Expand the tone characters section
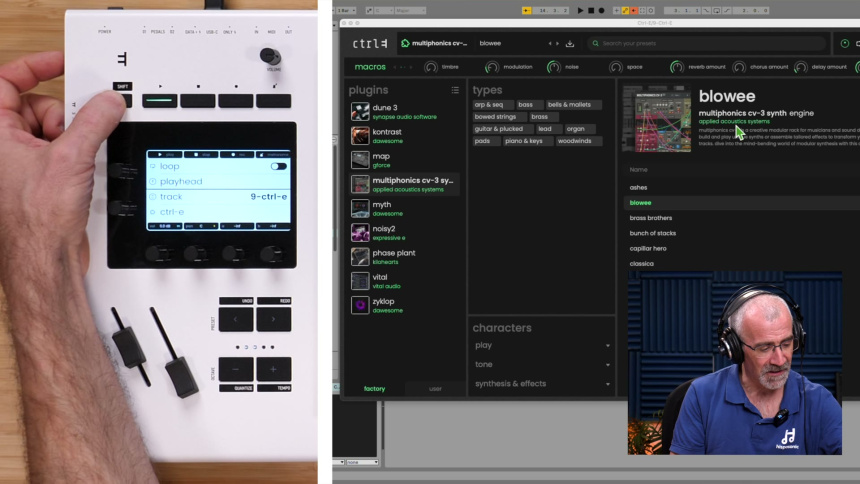860x484 pixels. (542, 364)
